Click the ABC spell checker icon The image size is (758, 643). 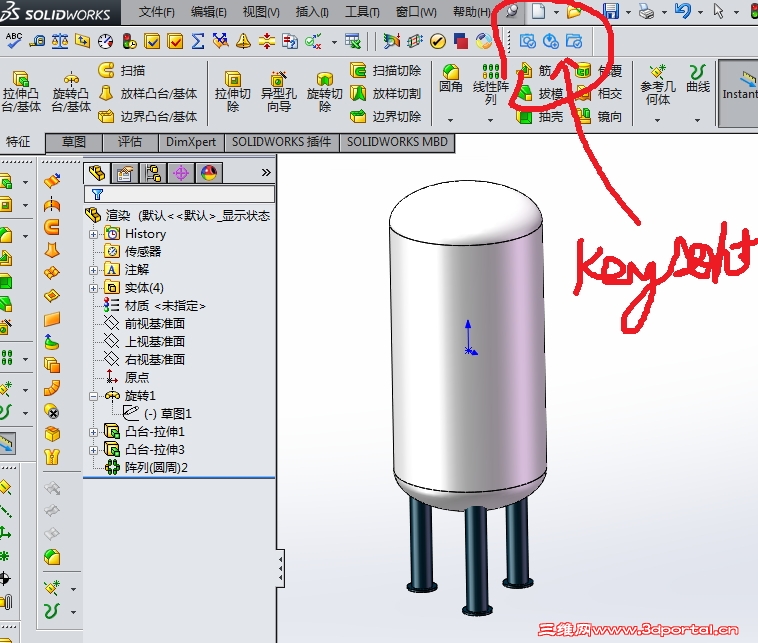[x=14, y=41]
